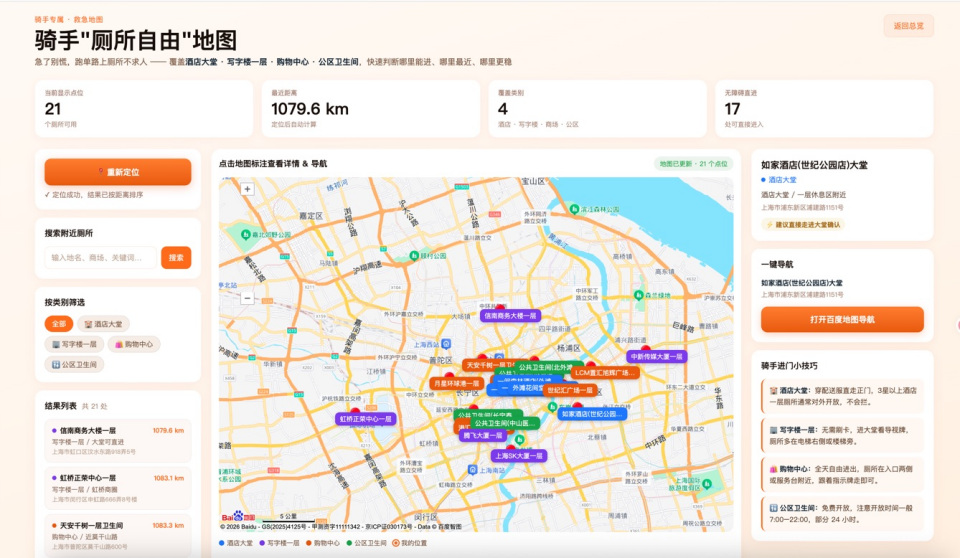
Task: Click the 上海西站 station icon on map
Action: click(446, 344)
